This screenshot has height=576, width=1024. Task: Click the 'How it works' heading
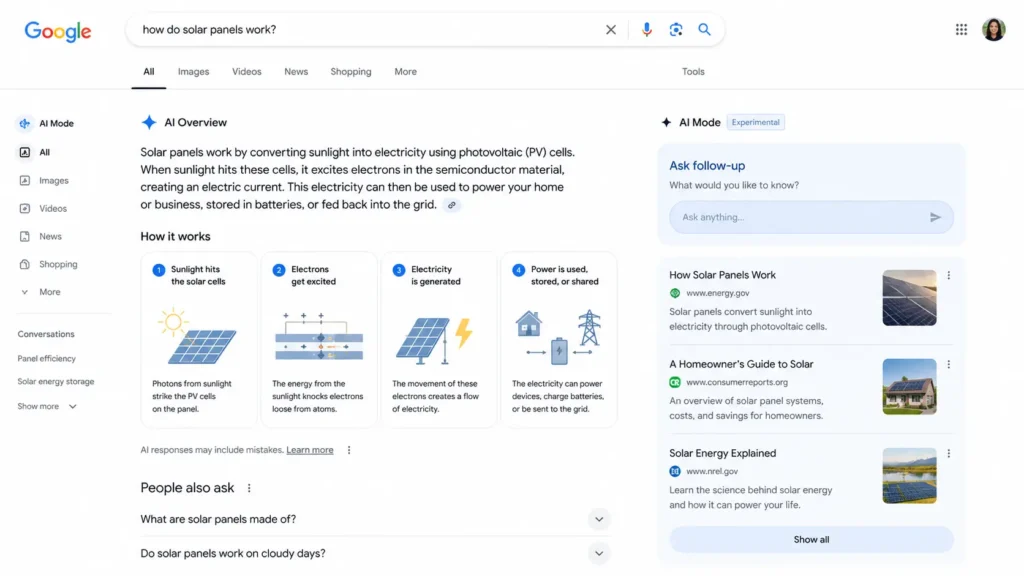[175, 236]
